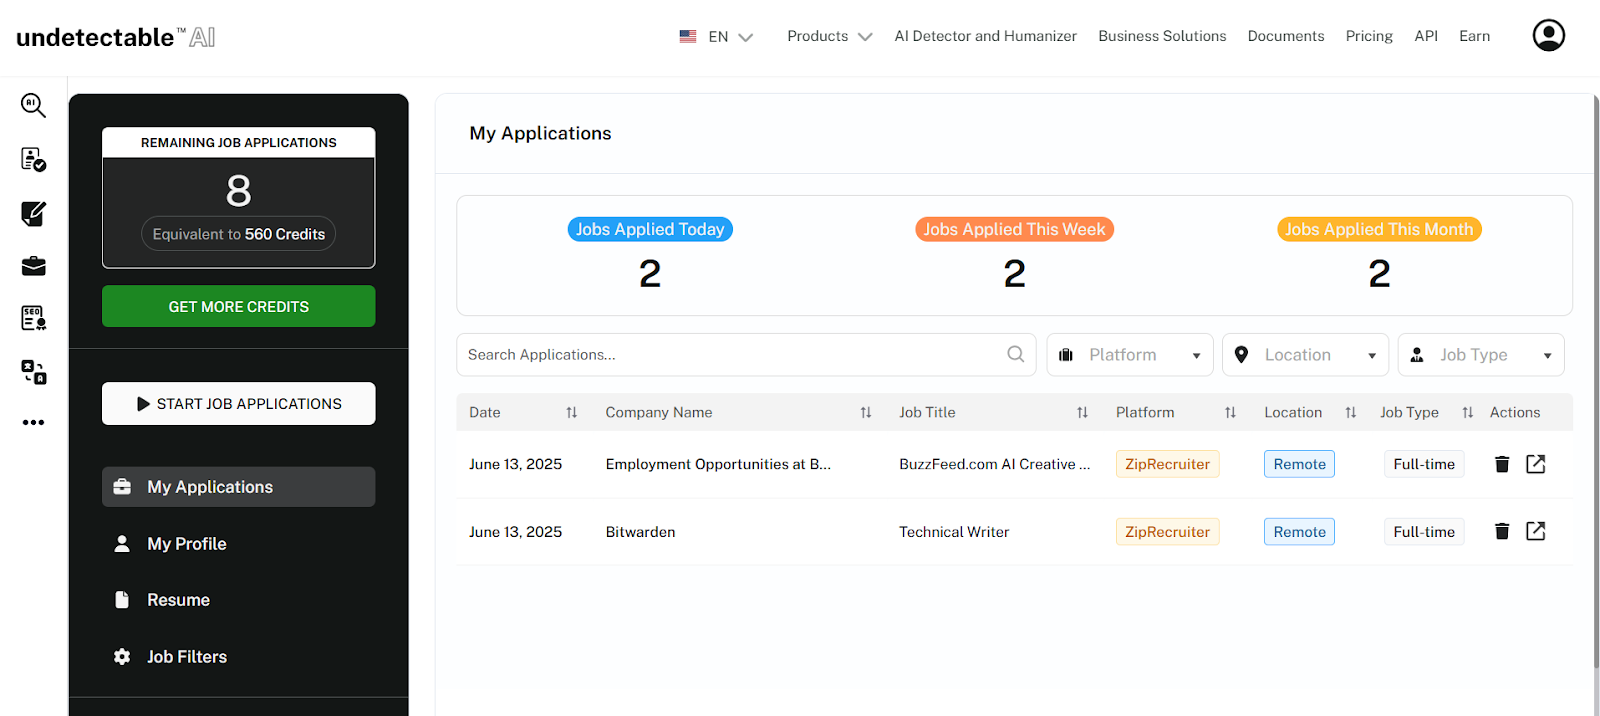Click the page vertical scrollbar
Viewport: 1600px width, 716px height.
pyautogui.click(x=1596, y=380)
